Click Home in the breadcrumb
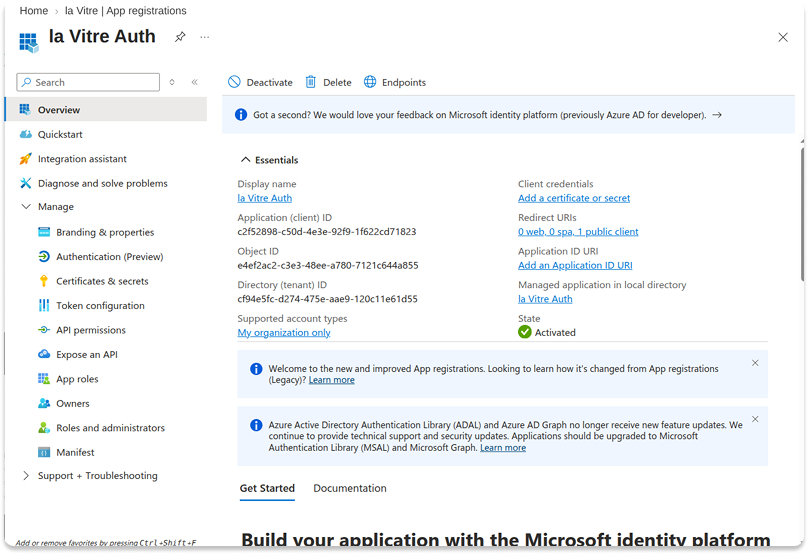The height and width of the screenshot is (554, 808). [x=33, y=11]
